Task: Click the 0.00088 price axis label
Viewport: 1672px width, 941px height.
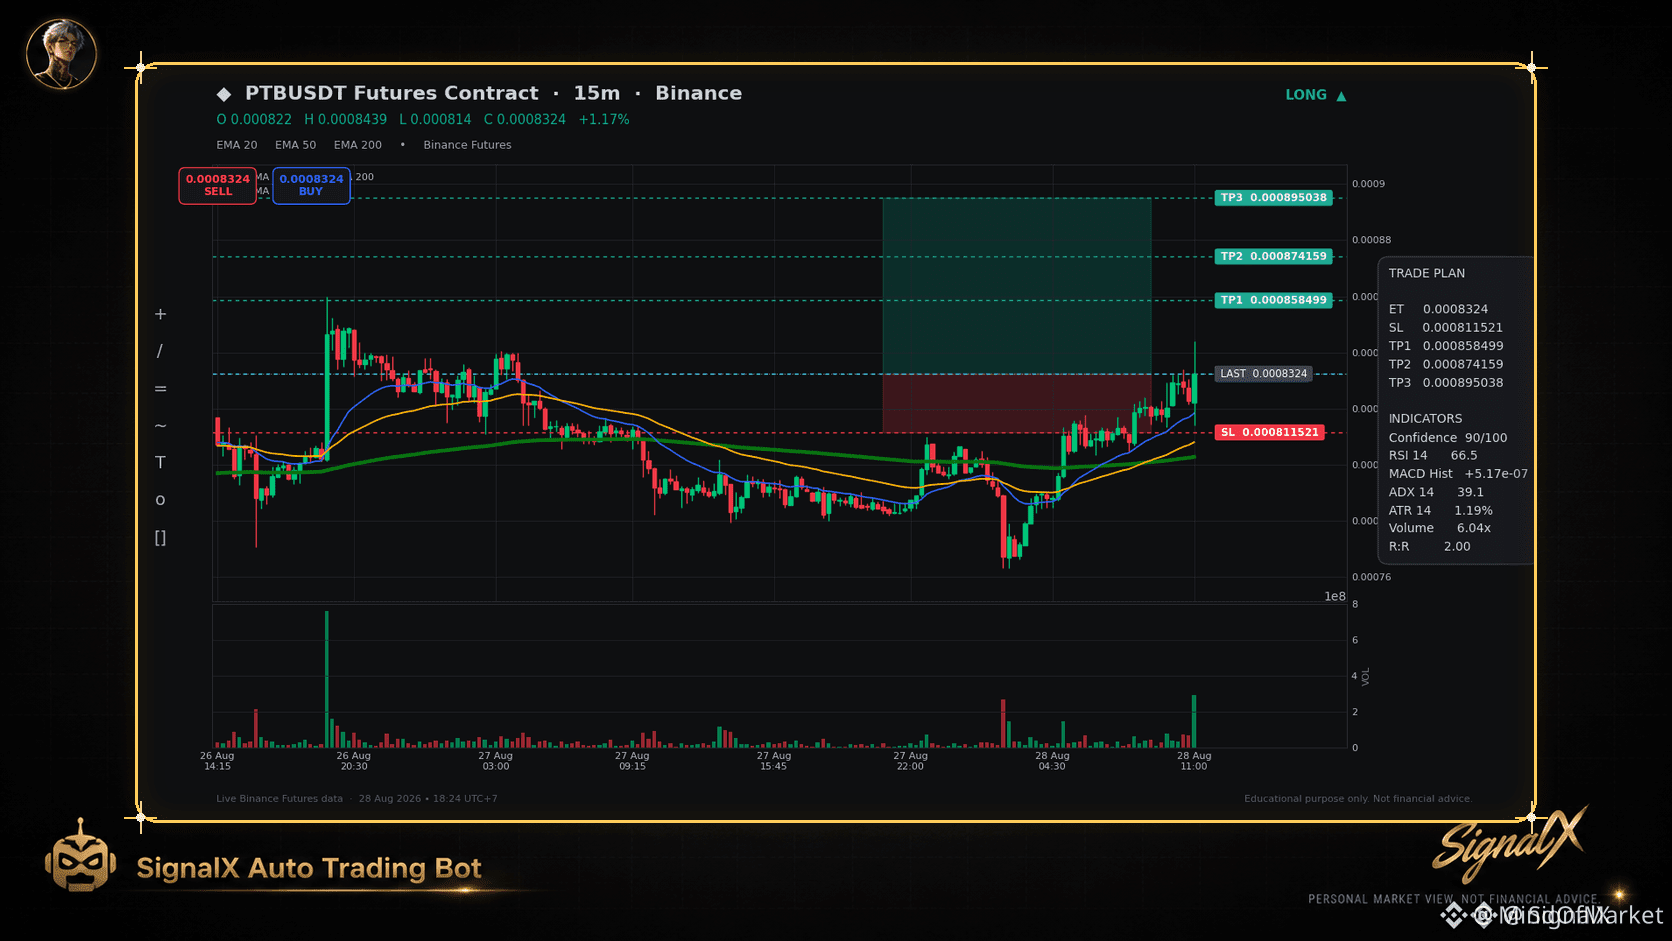Action: (x=1372, y=240)
